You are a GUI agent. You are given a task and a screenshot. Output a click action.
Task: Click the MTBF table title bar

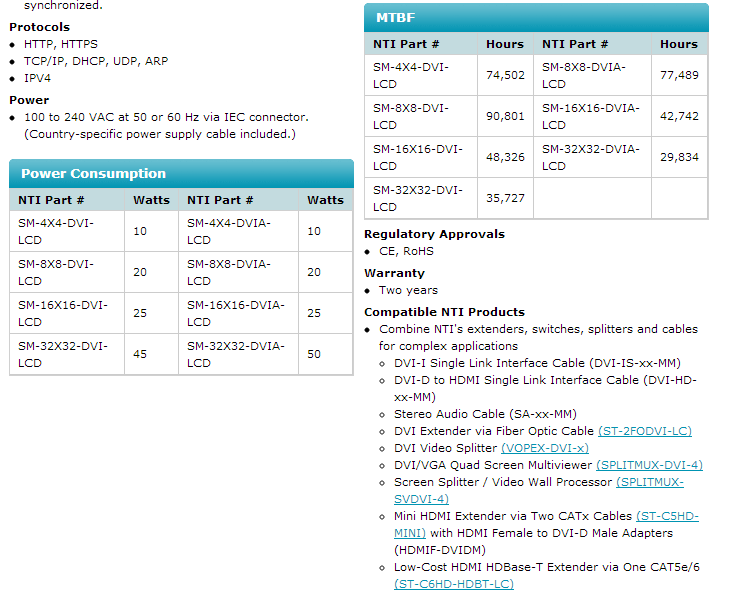tap(536, 18)
